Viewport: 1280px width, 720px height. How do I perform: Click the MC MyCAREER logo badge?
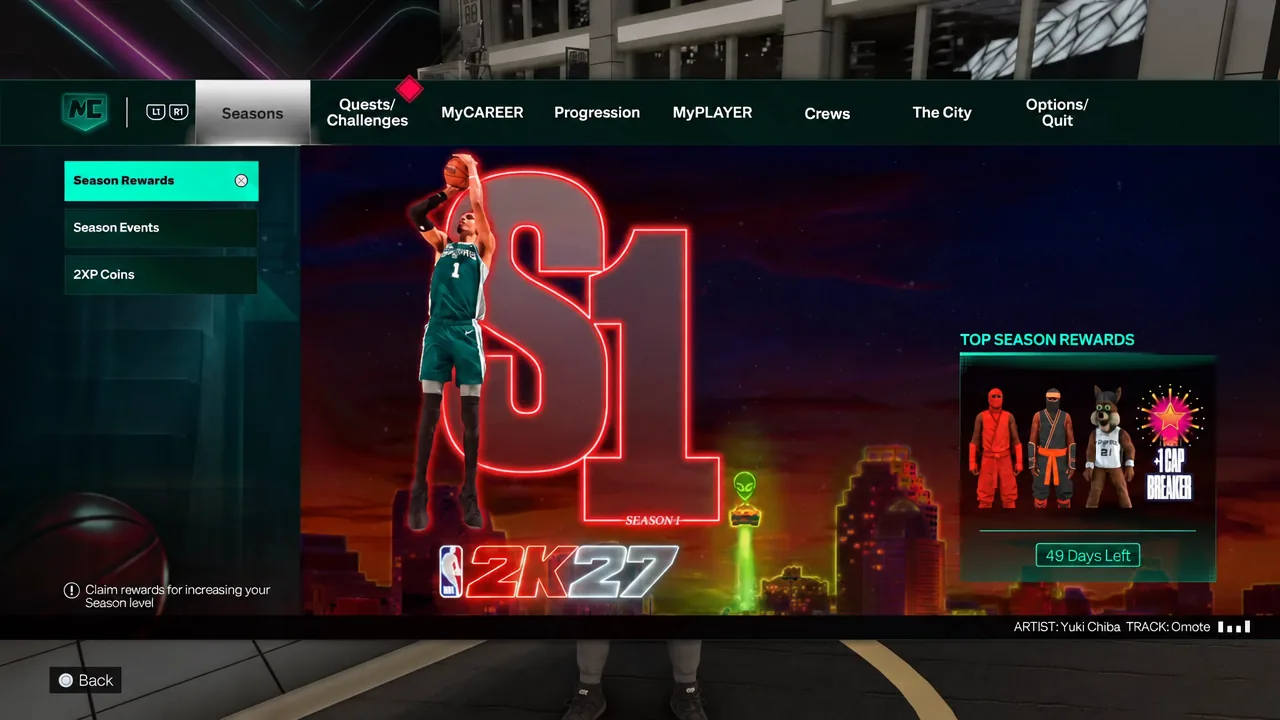(x=84, y=112)
